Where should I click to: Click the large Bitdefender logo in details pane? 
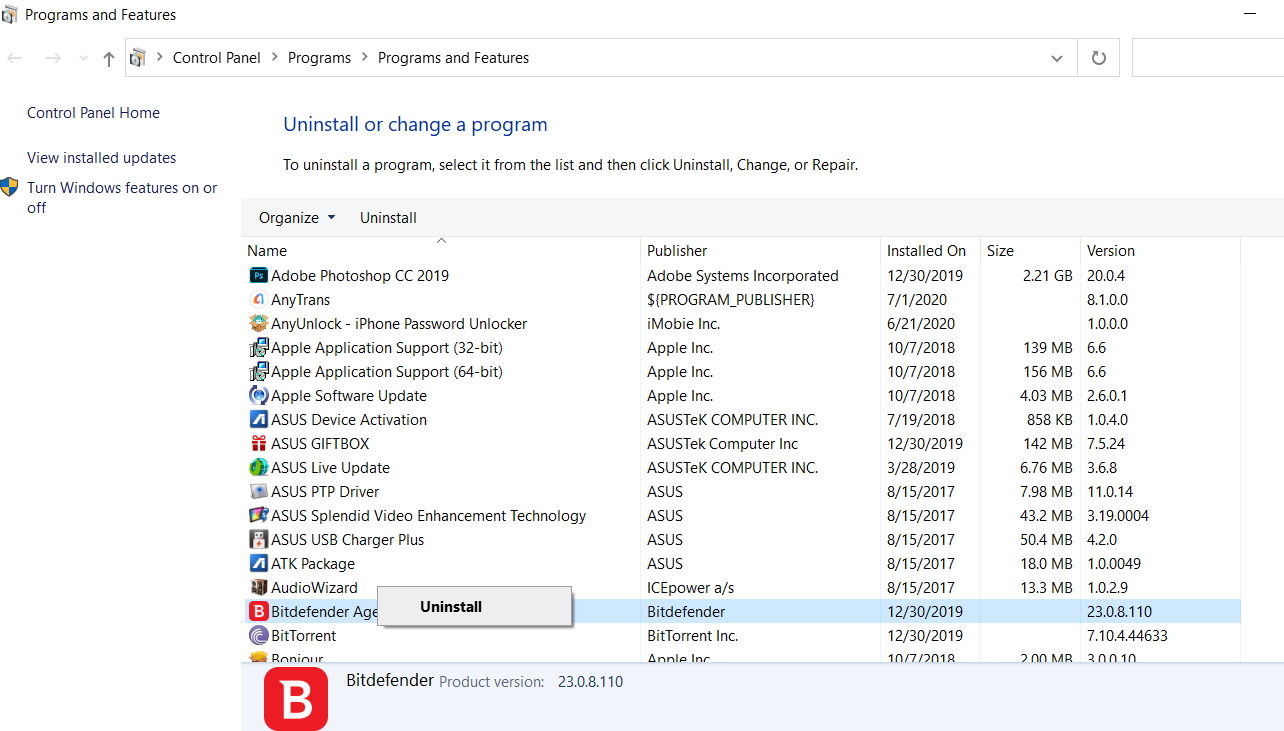tap(296, 699)
